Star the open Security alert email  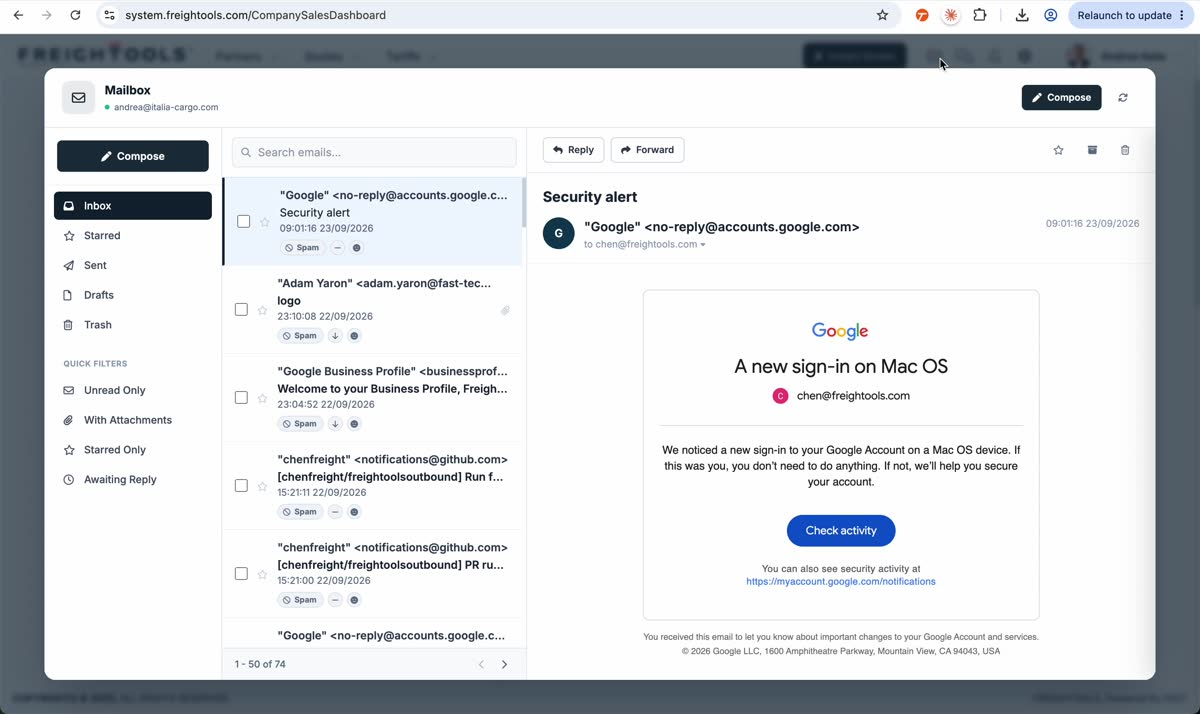pos(1059,150)
